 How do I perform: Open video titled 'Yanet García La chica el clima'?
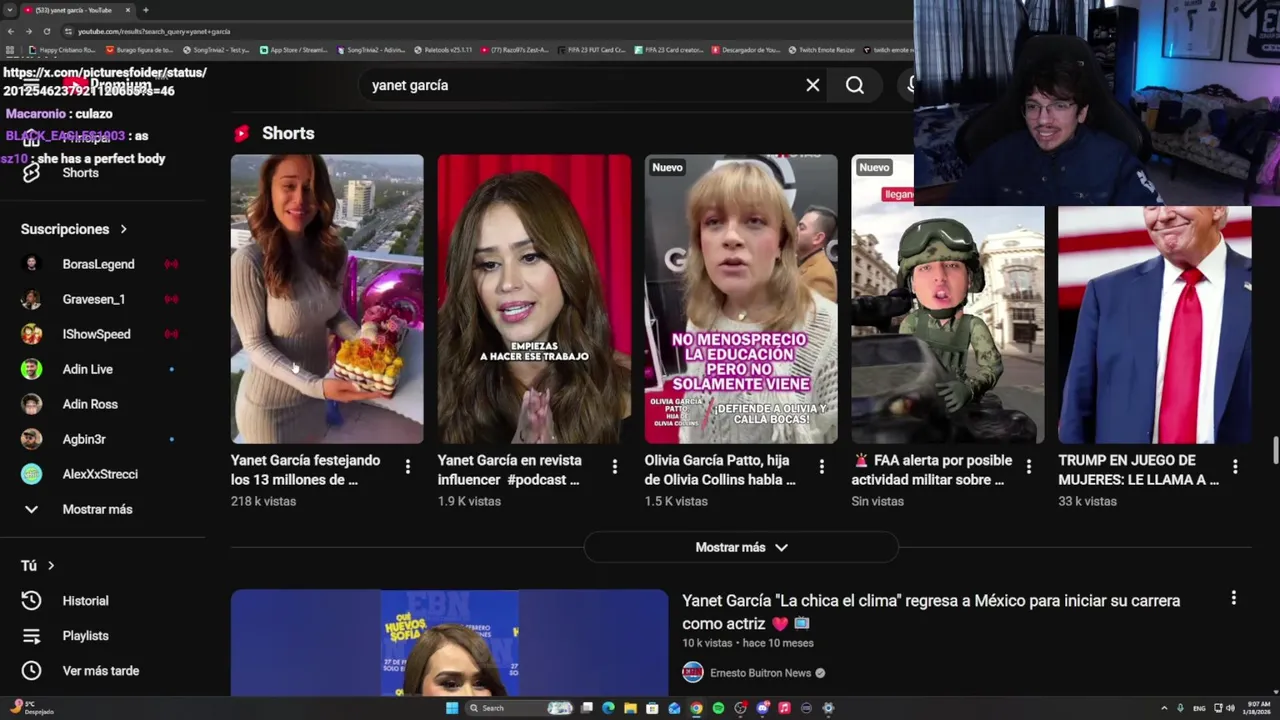click(x=931, y=612)
